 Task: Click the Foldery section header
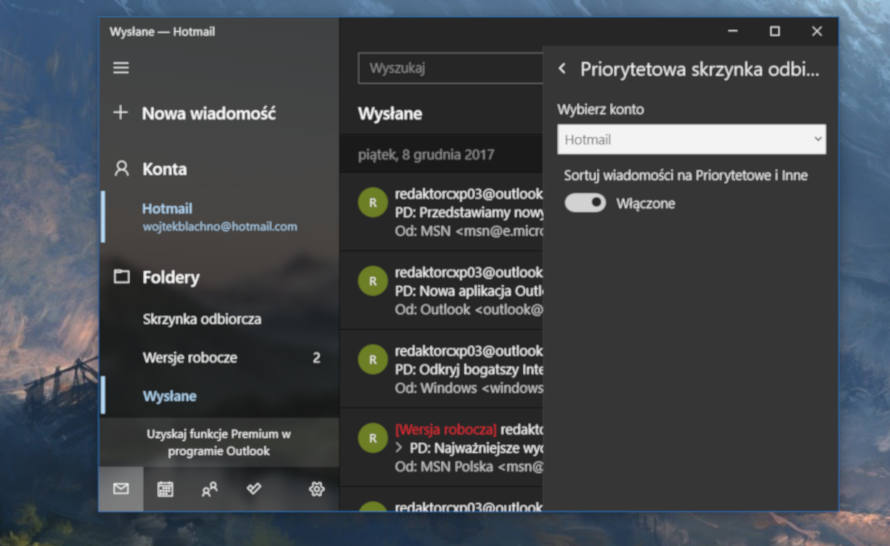171,278
